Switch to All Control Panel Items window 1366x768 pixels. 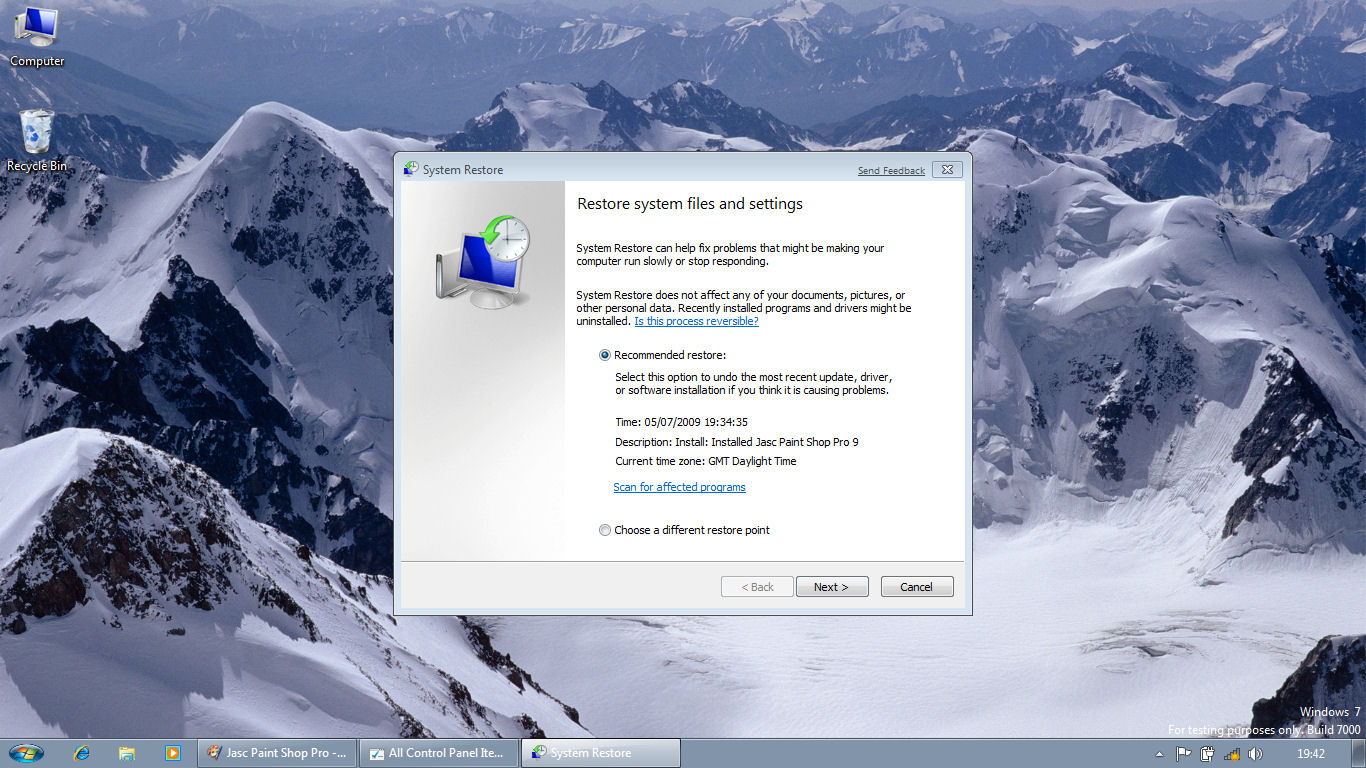click(x=439, y=753)
